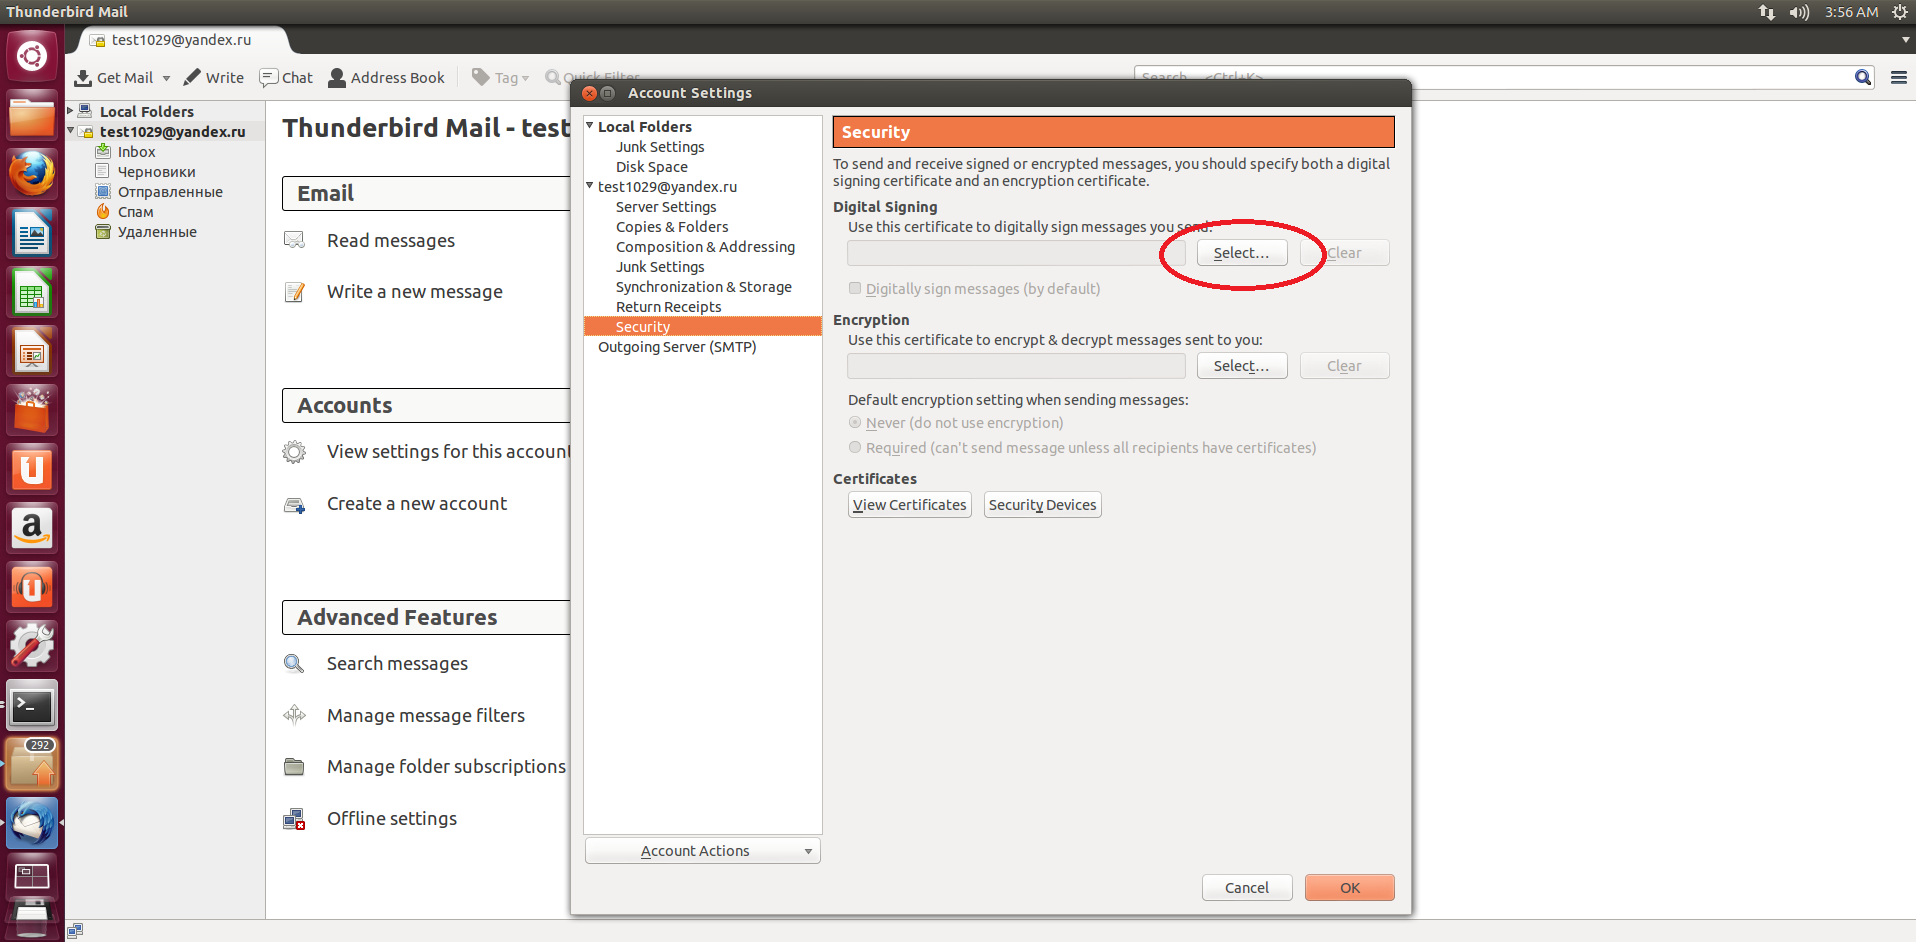
Task: Open the Thunderbird hamburger menu
Action: click(1898, 78)
